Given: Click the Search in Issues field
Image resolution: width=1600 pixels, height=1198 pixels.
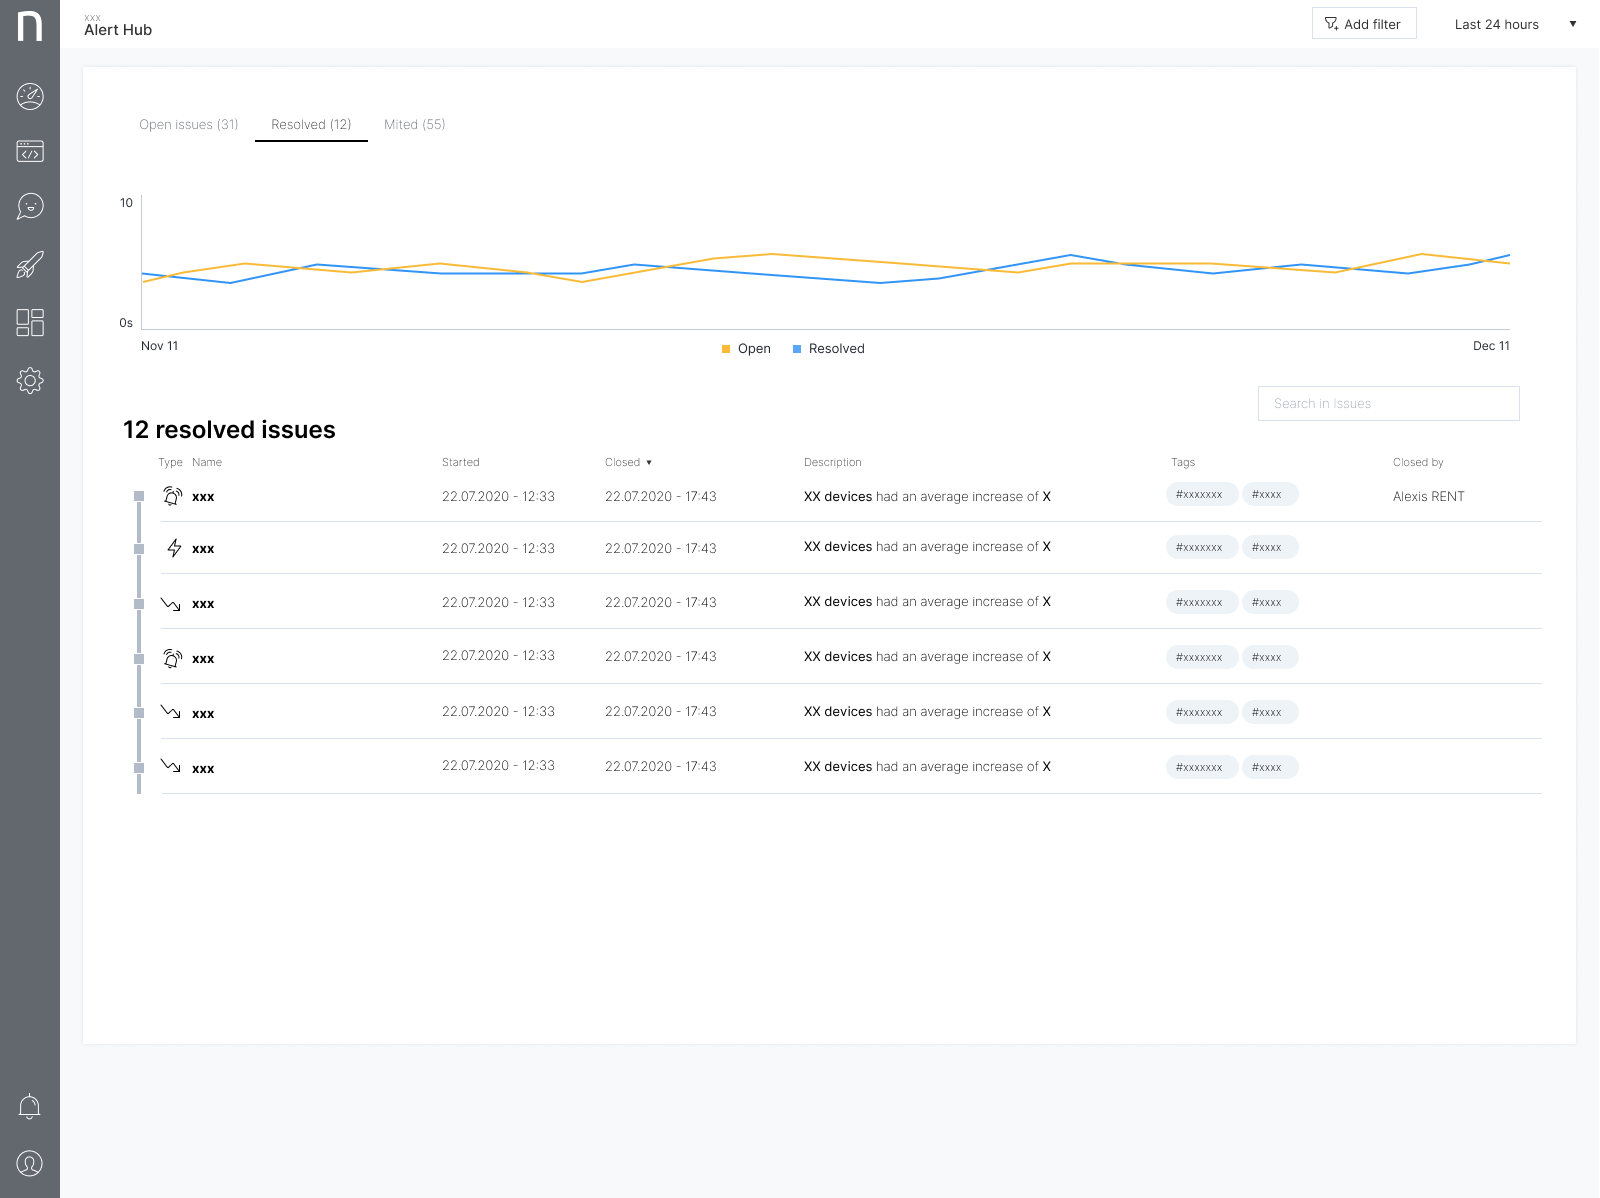Looking at the screenshot, I should 1388,403.
